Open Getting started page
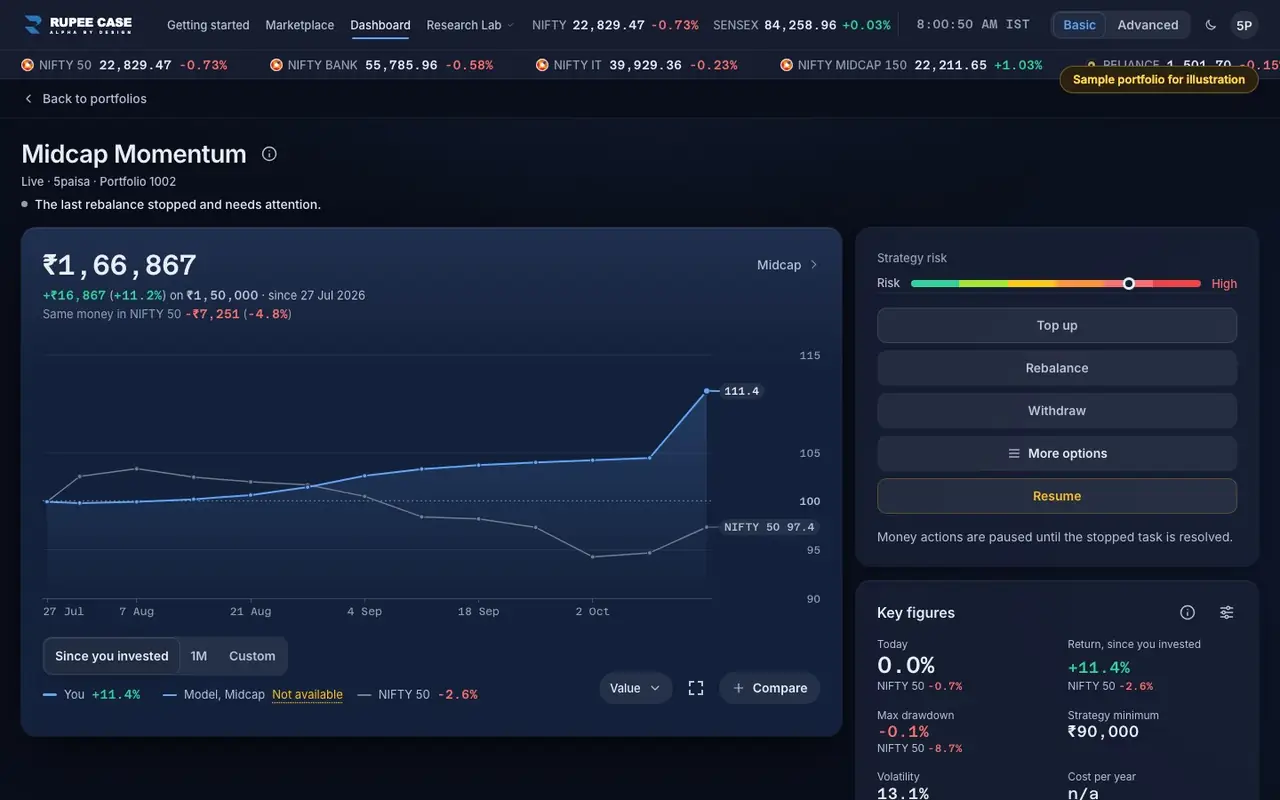The width and height of the screenshot is (1280, 800). (x=208, y=25)
